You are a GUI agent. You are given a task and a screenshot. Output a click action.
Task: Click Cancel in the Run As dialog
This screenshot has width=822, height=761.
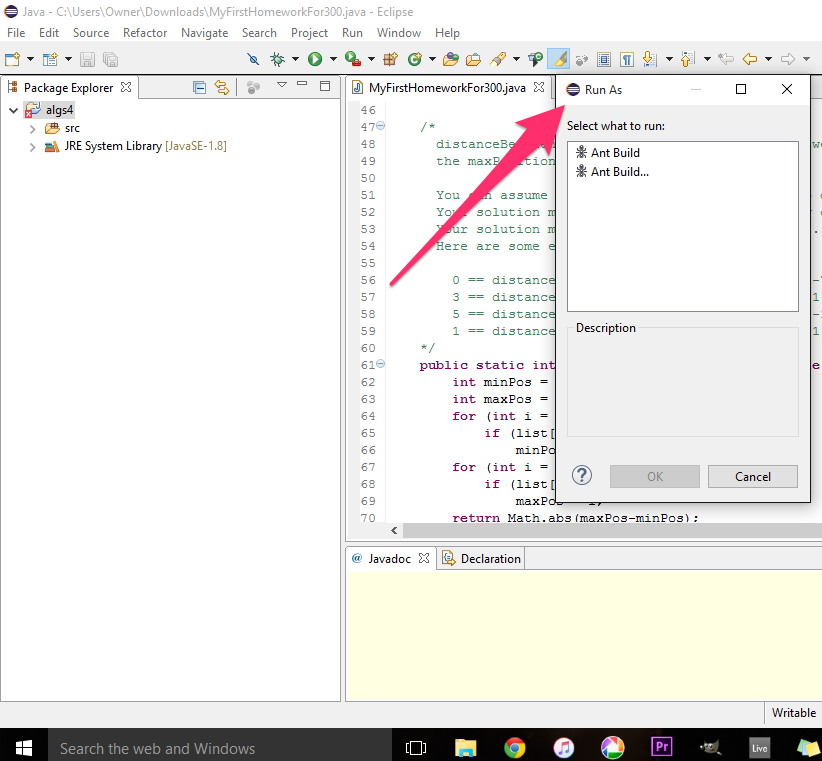click(x=752, y=476)
